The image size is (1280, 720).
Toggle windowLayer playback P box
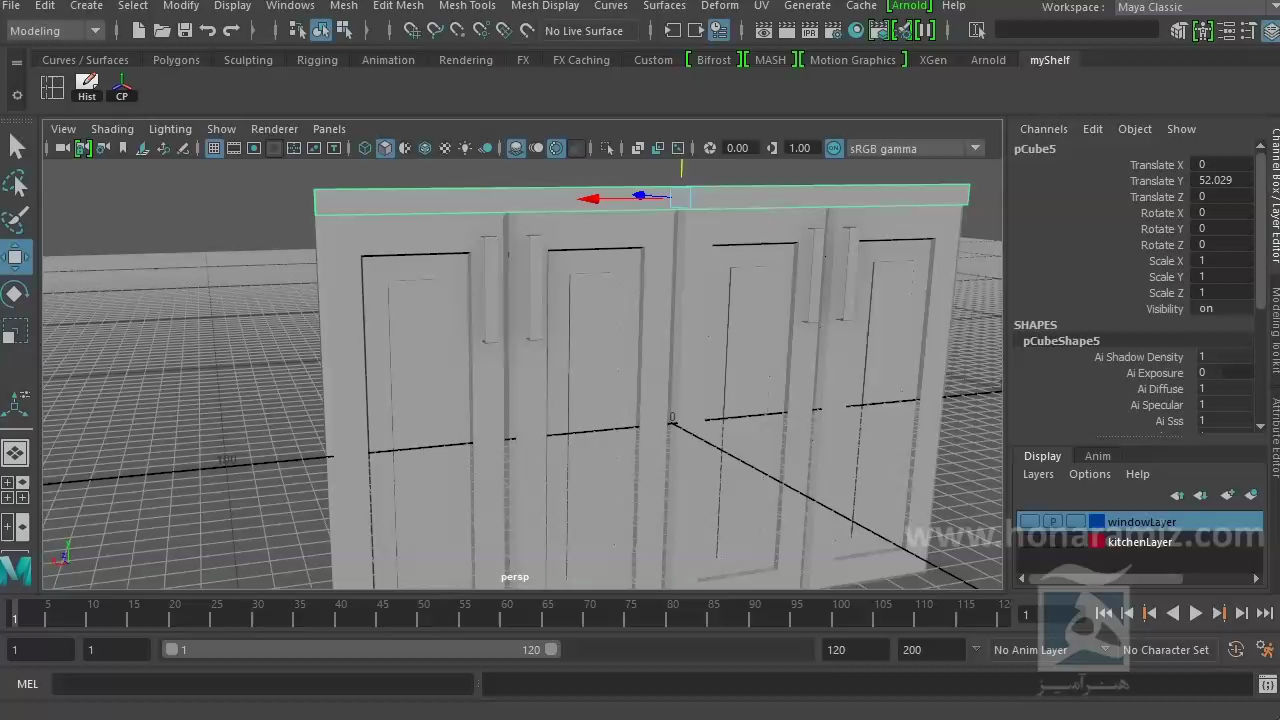[x=1053, y=522]
